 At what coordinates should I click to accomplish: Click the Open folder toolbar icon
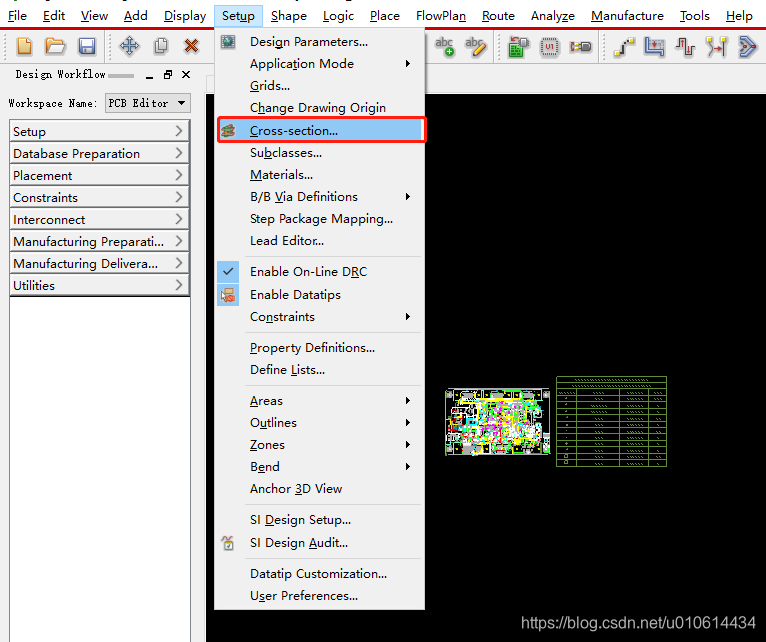point(55,46)
